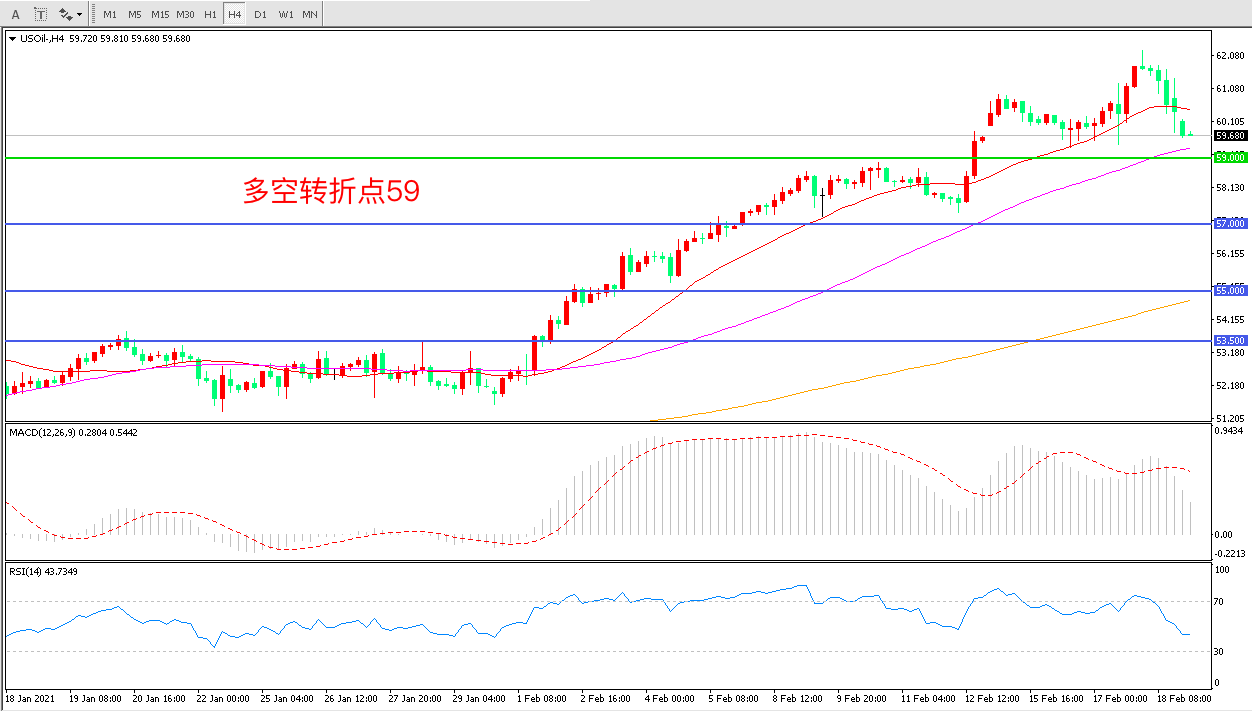The width and height of the screenshot is (1252, 711).
Task: Select the H1 timeframe button
Action: (210, 15)
